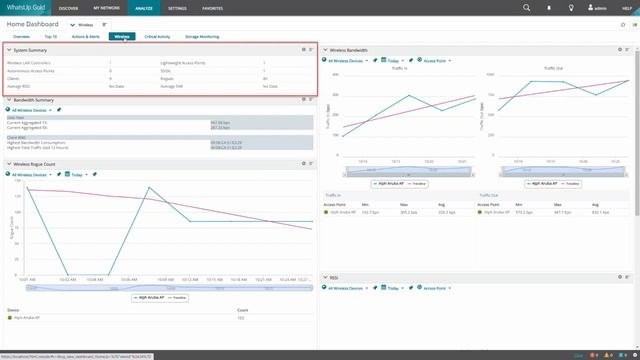The width and height of the screenshot is (640, 360).
Task: Click the Traffic In chart range navigator
Action: click(x=409, y=171)
